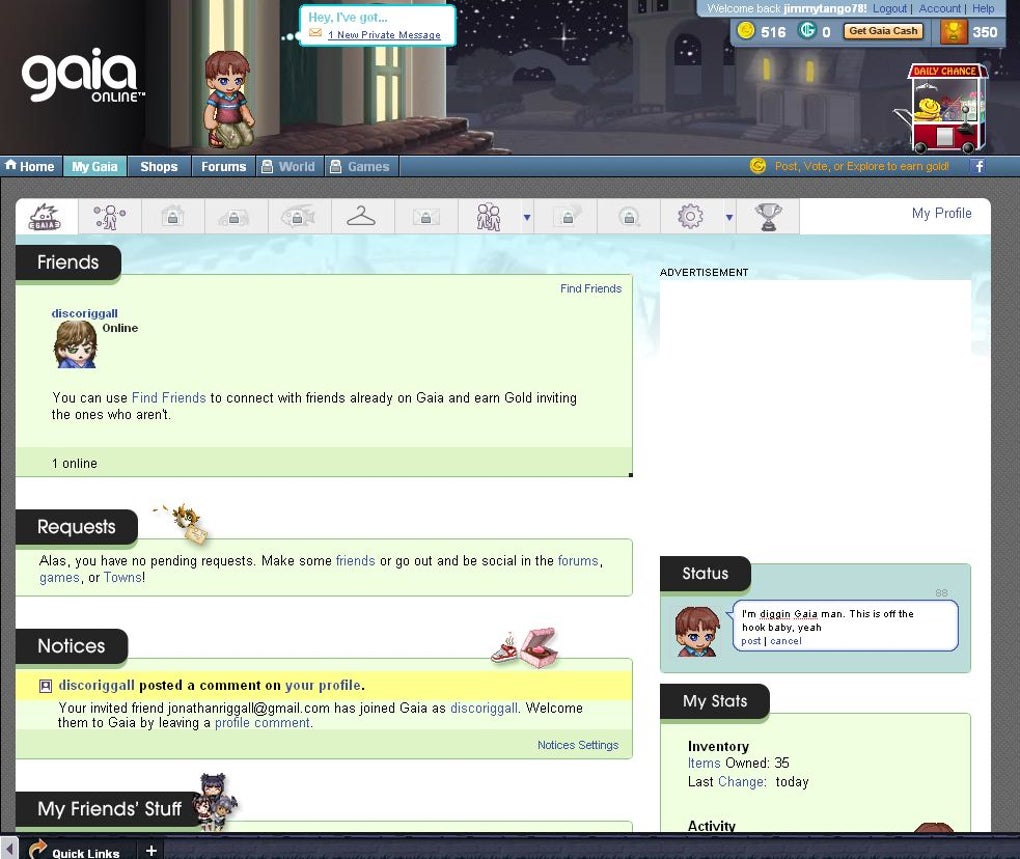Image resolution: width=1020 pixels, height=859 pixels.
Task: Click the Gaia Cash green G icon
Action: point(807,31)
